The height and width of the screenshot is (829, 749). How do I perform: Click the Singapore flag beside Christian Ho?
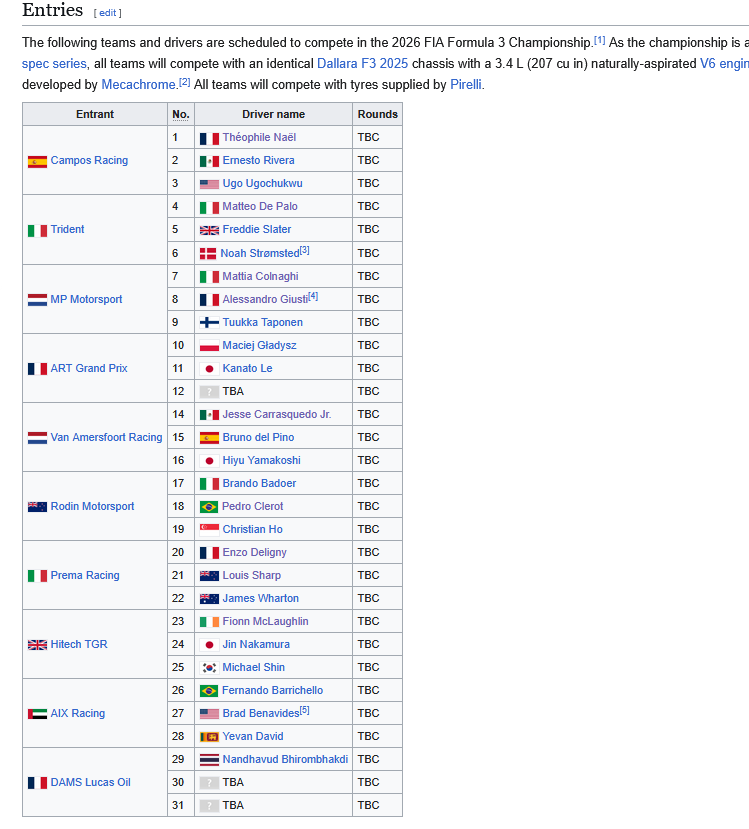[x=209, y=529]
